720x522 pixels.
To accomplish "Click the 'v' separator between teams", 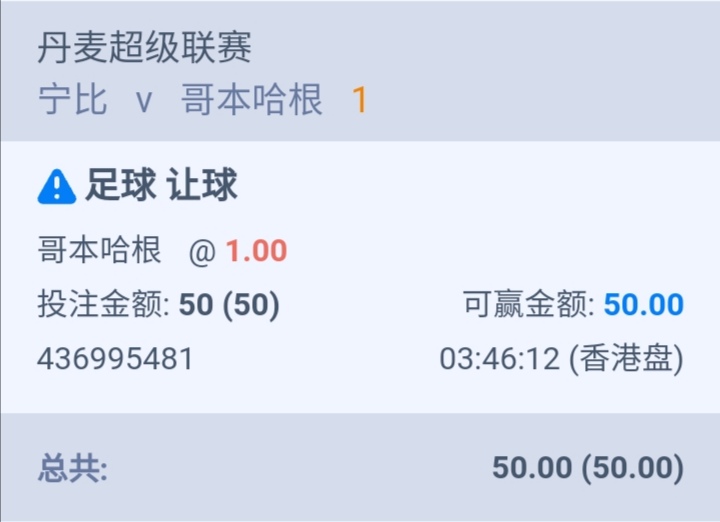I will click(144, 101).
